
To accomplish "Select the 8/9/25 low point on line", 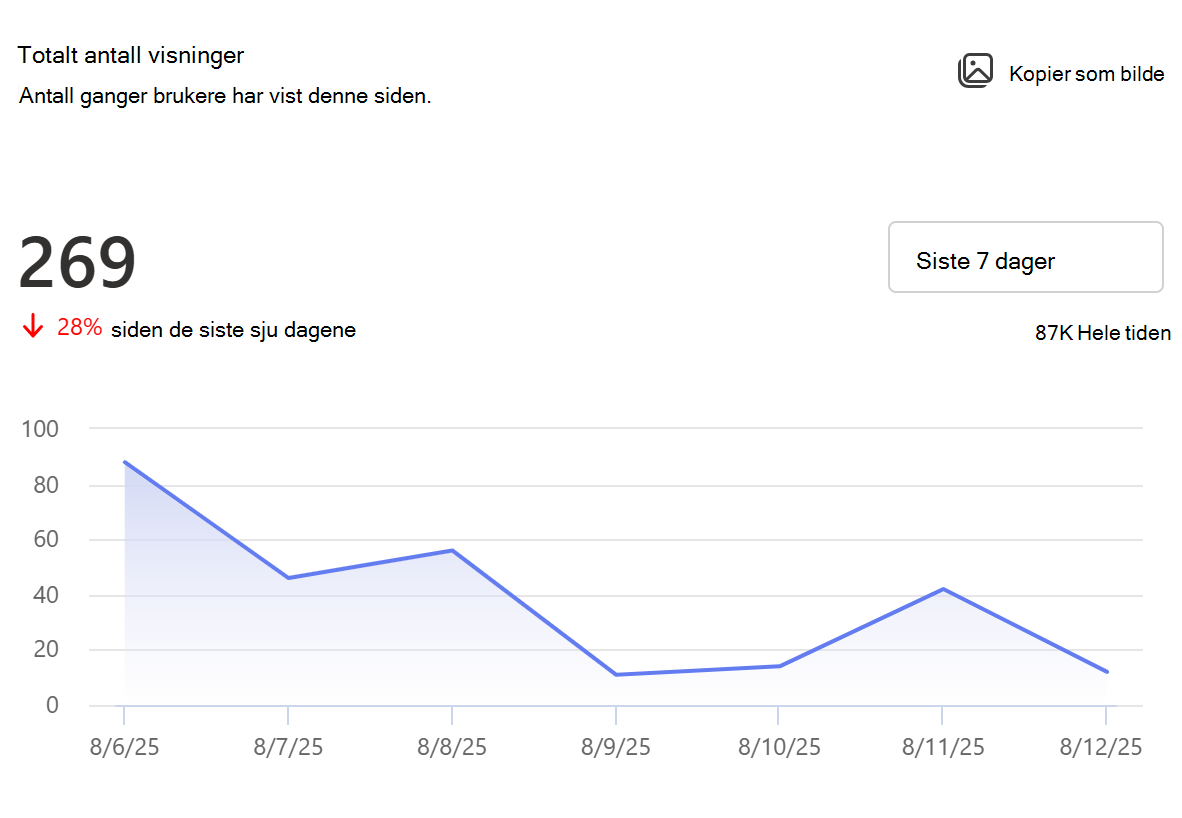I will (x=616, y=674).
